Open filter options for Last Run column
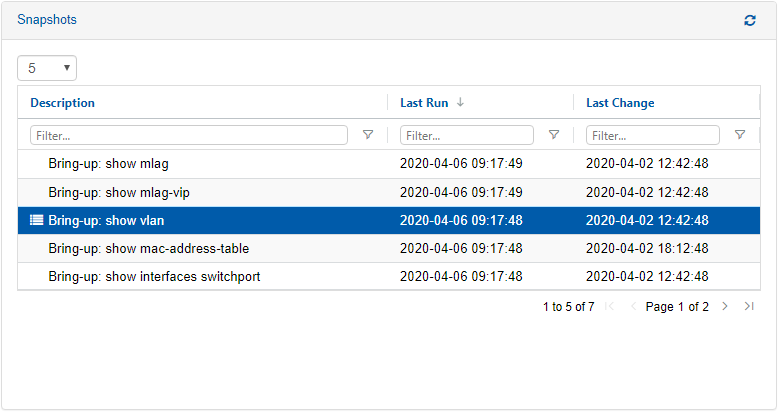The height and width of the screenshot is (412, 778). coord(554,135)
